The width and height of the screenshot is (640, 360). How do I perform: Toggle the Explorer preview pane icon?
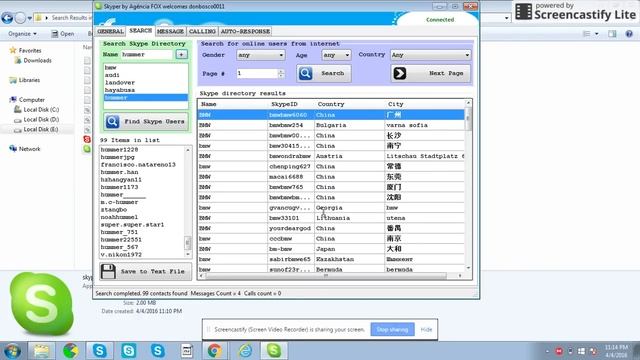(612, 34)
